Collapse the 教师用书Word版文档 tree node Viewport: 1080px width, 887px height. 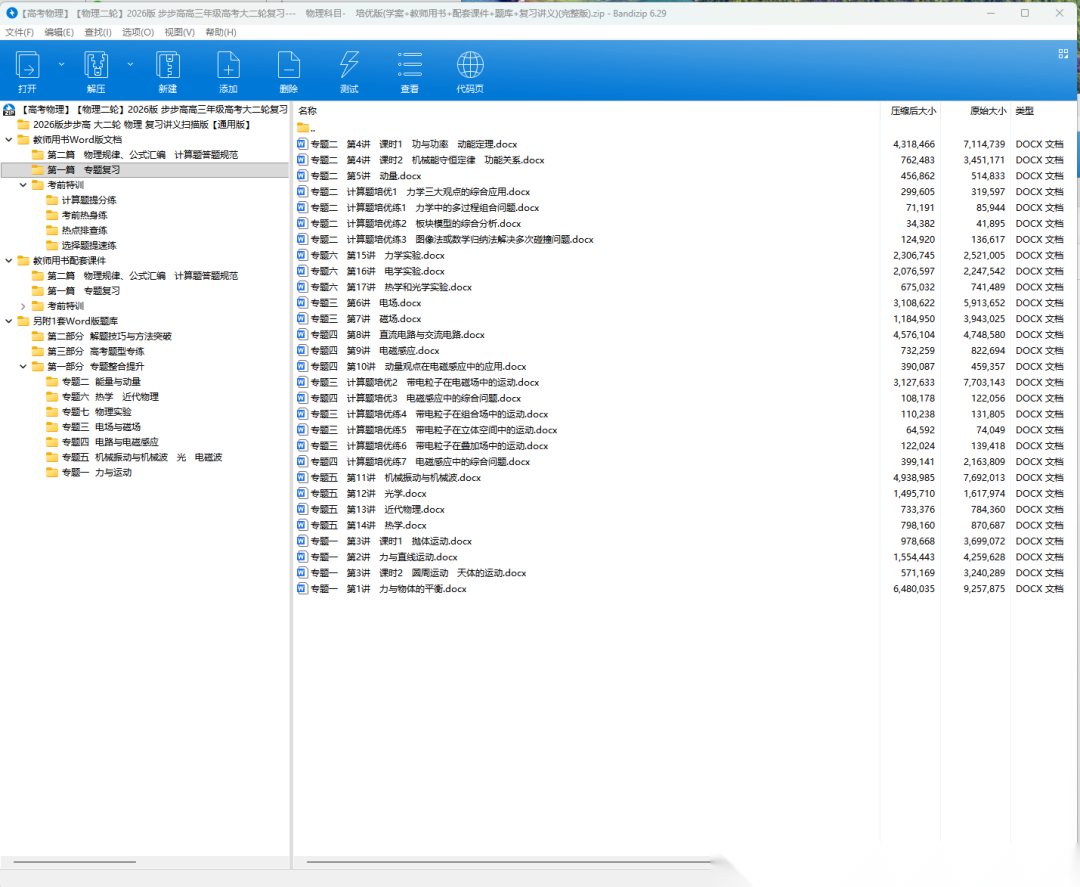coord(9,140)
